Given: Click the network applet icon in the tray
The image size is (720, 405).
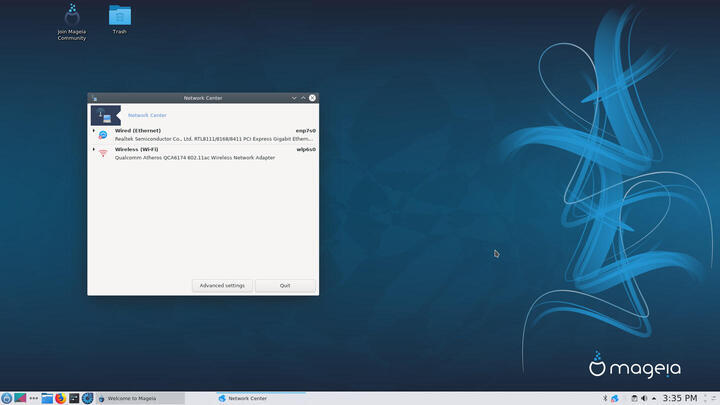Looking at the screenshot, I should [615, 398].
